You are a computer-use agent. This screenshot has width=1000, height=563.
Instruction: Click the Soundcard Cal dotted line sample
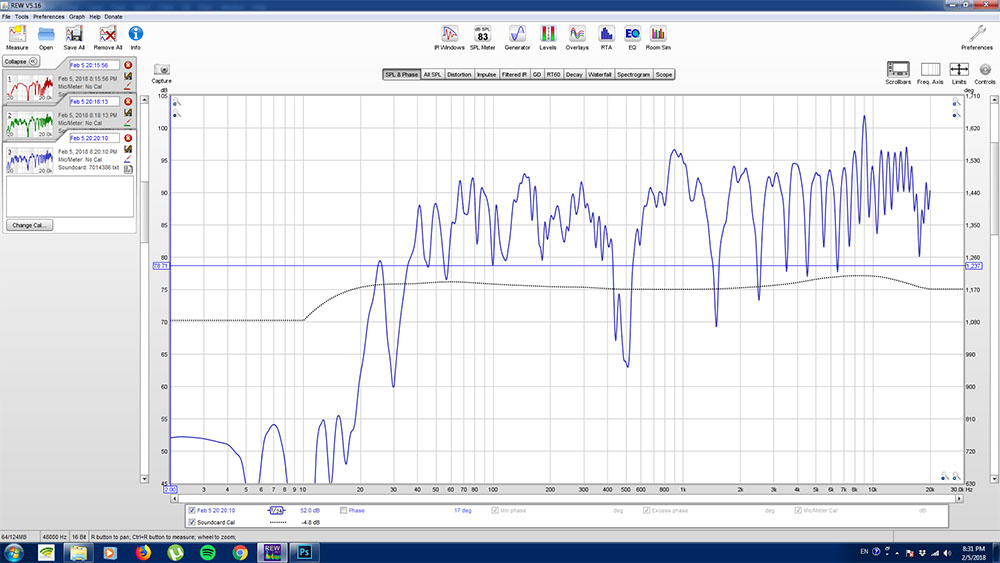point(277,522)
